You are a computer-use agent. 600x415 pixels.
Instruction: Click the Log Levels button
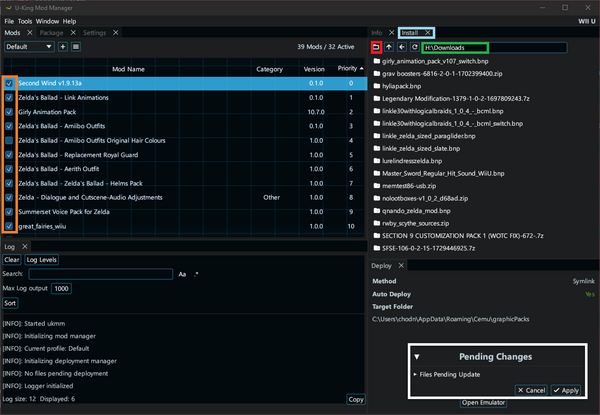tap(41, 259)
